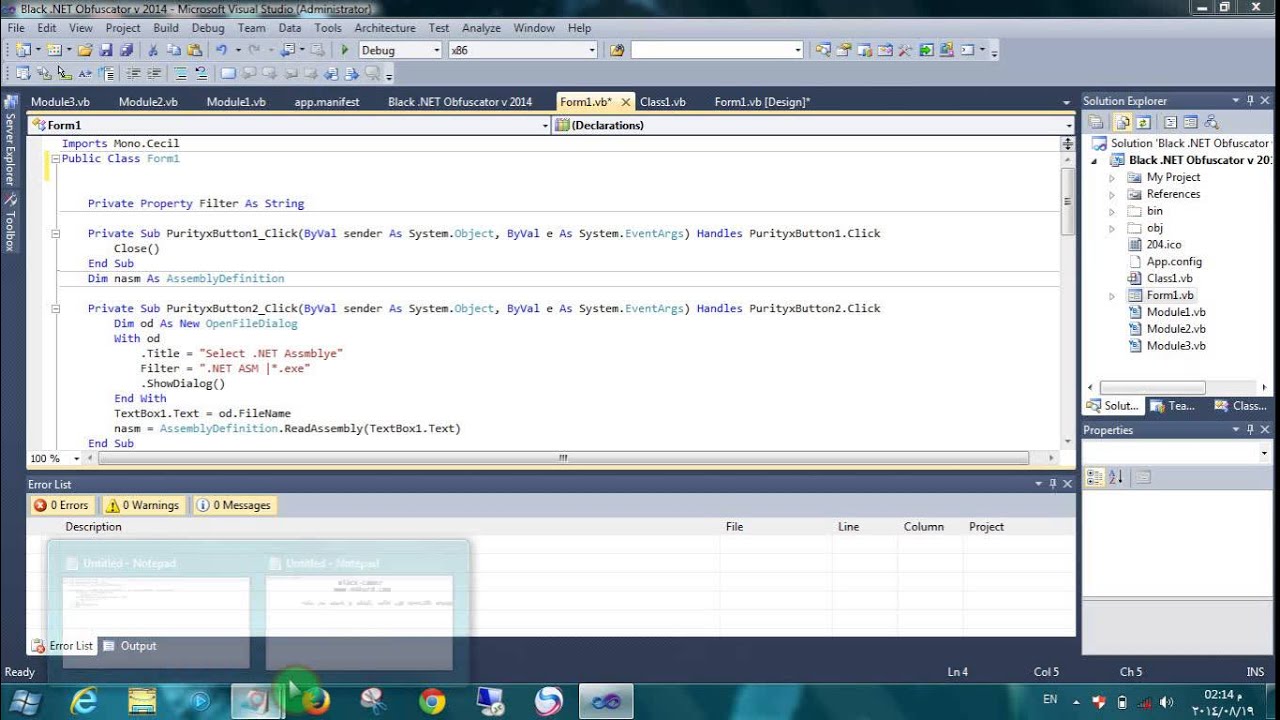Viewport: 1280px width, 720px height.
Task: Expand the bin folder node
Action: pos(1112,211)
